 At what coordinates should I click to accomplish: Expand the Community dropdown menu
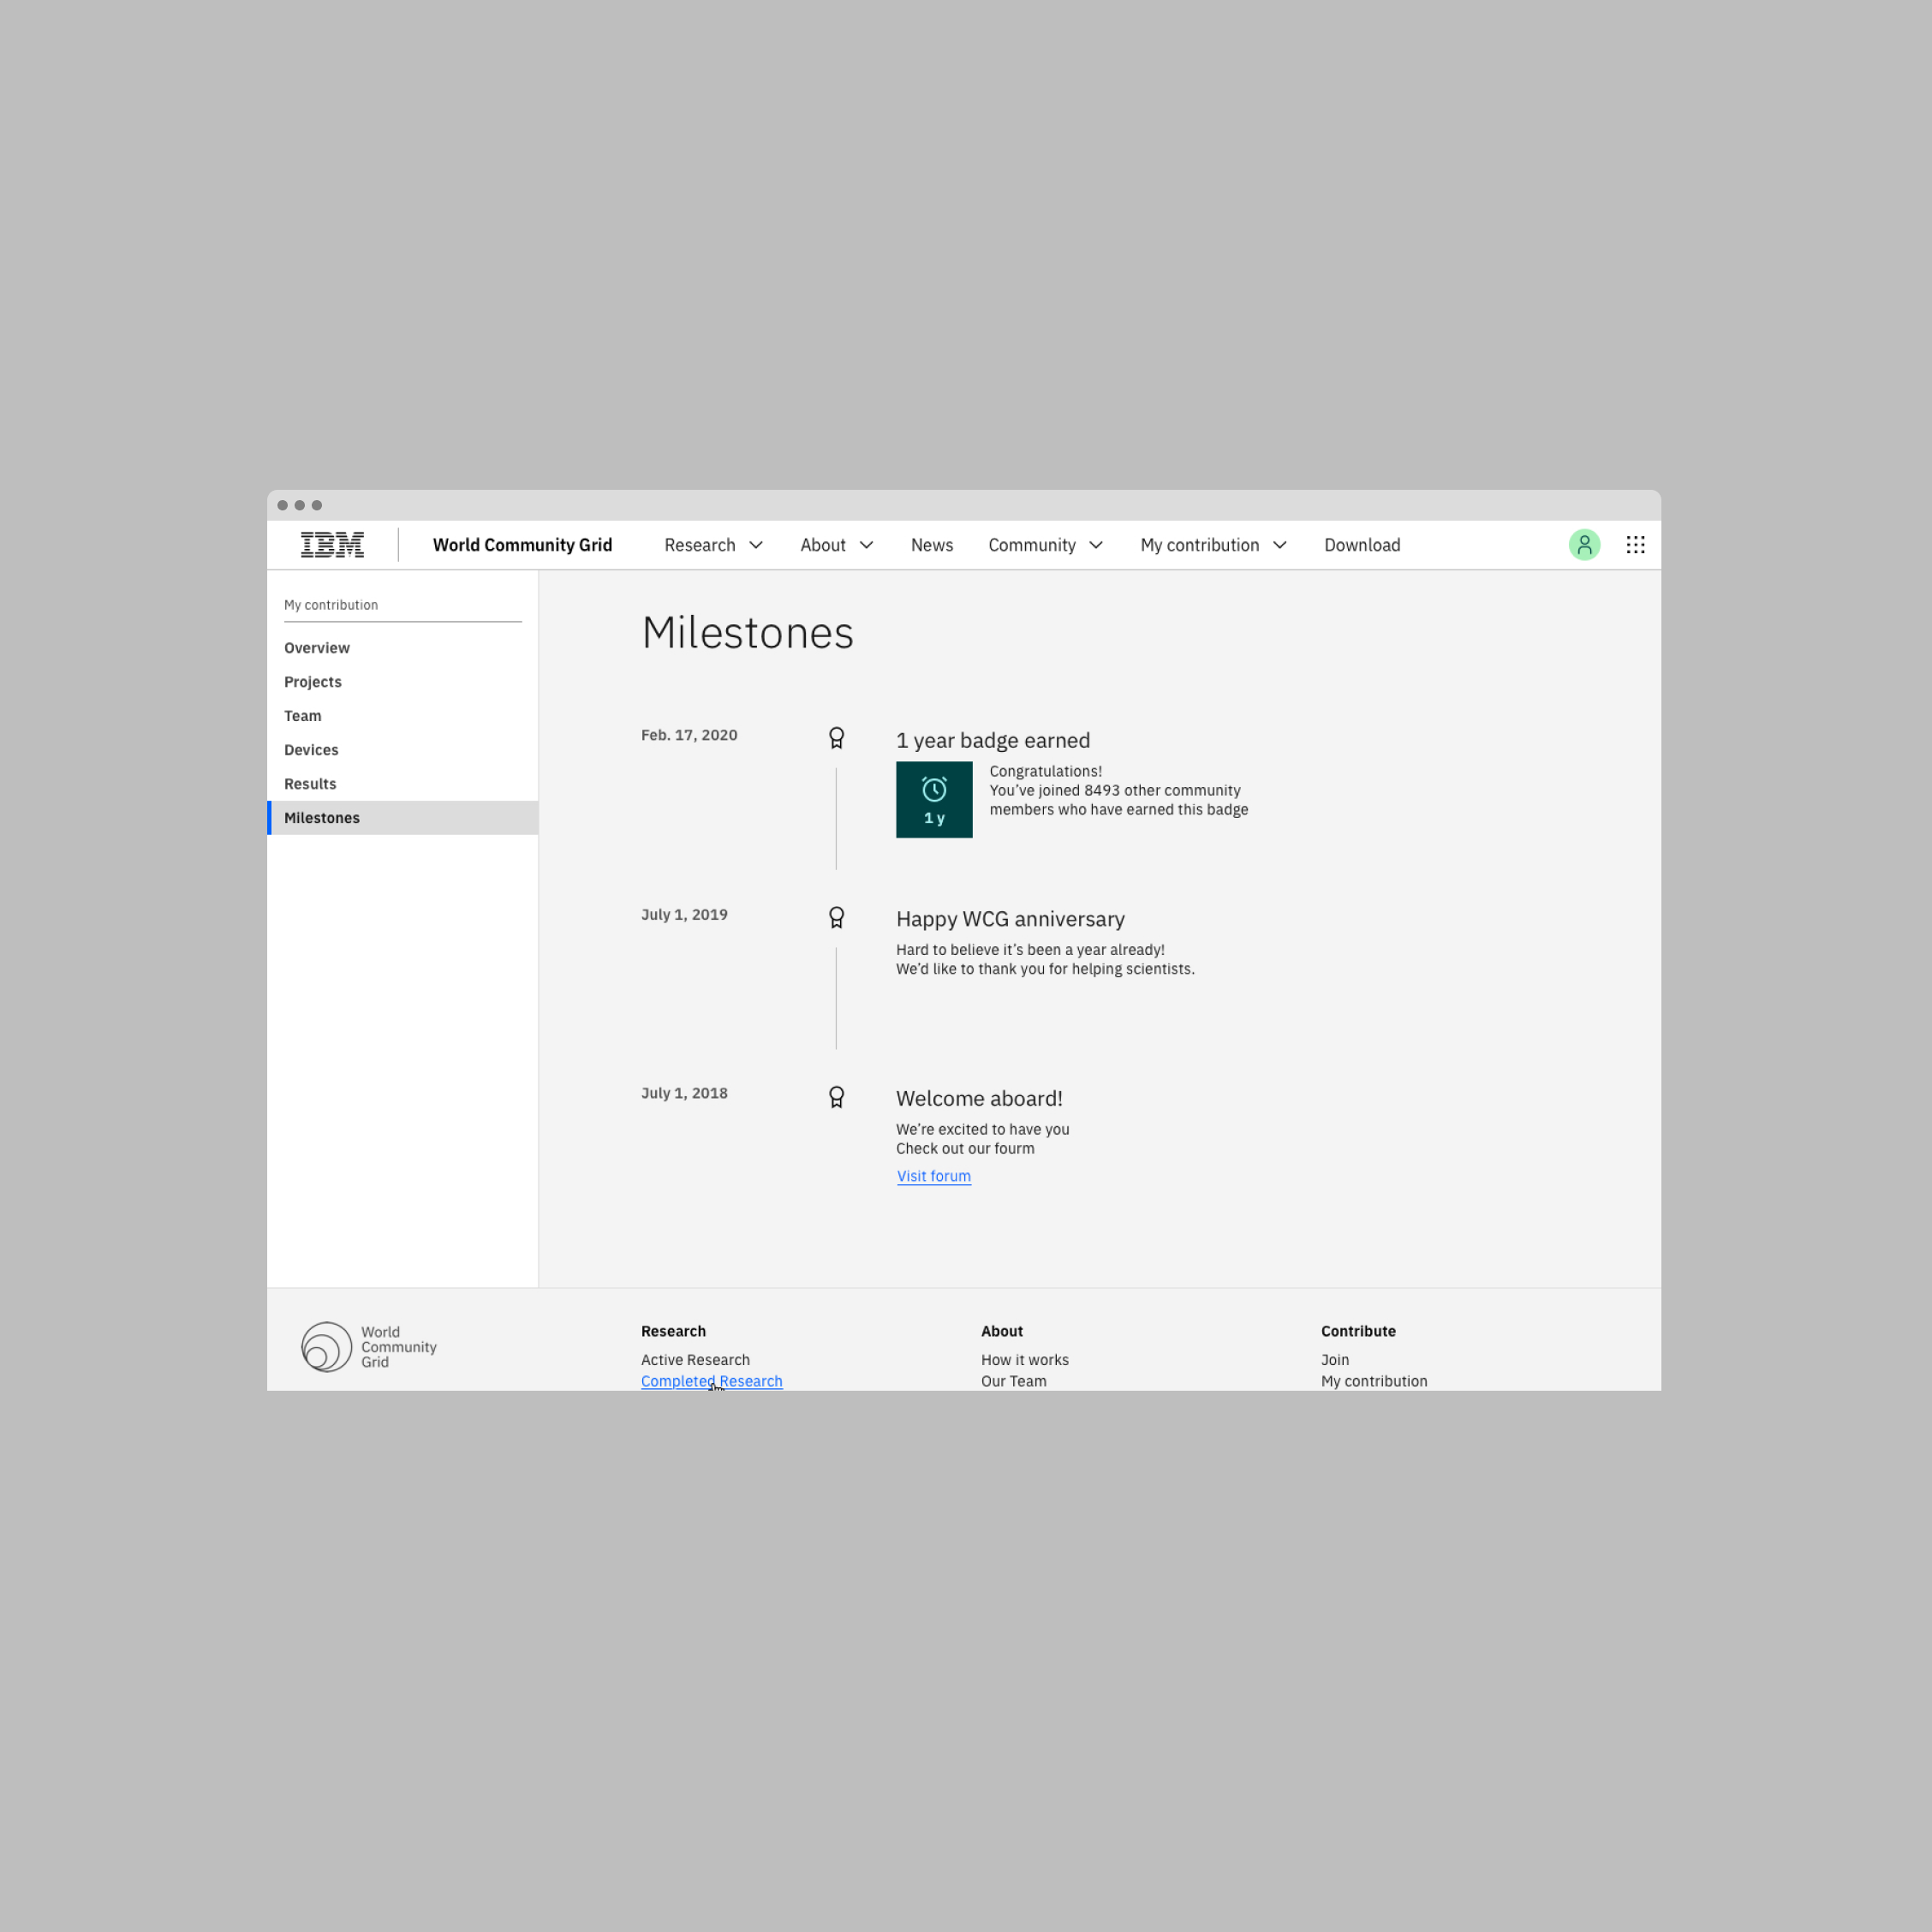pos(1045,545)
